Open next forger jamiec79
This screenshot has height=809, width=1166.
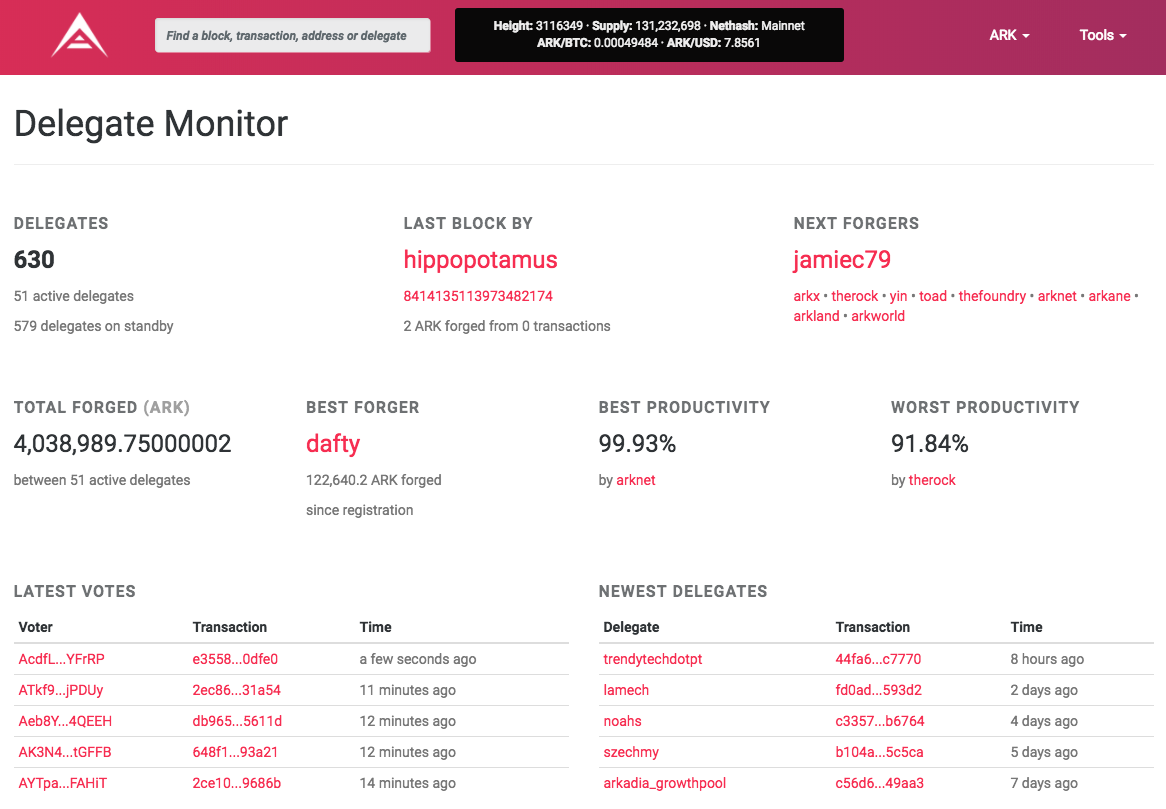click(842, 260)
